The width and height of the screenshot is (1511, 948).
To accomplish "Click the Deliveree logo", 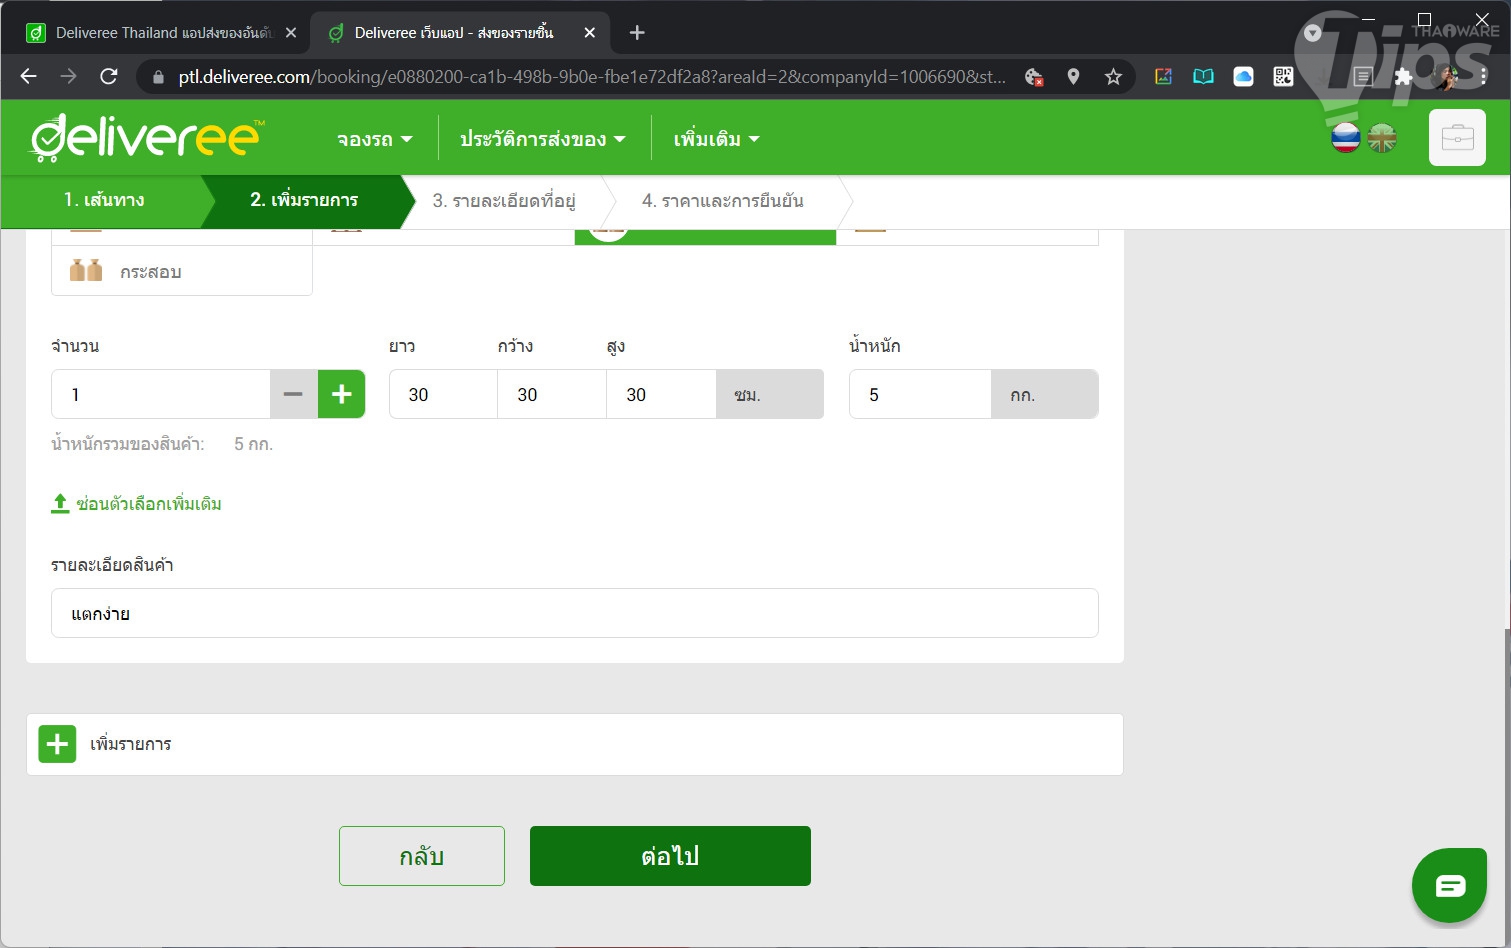I will pos(148,138).
